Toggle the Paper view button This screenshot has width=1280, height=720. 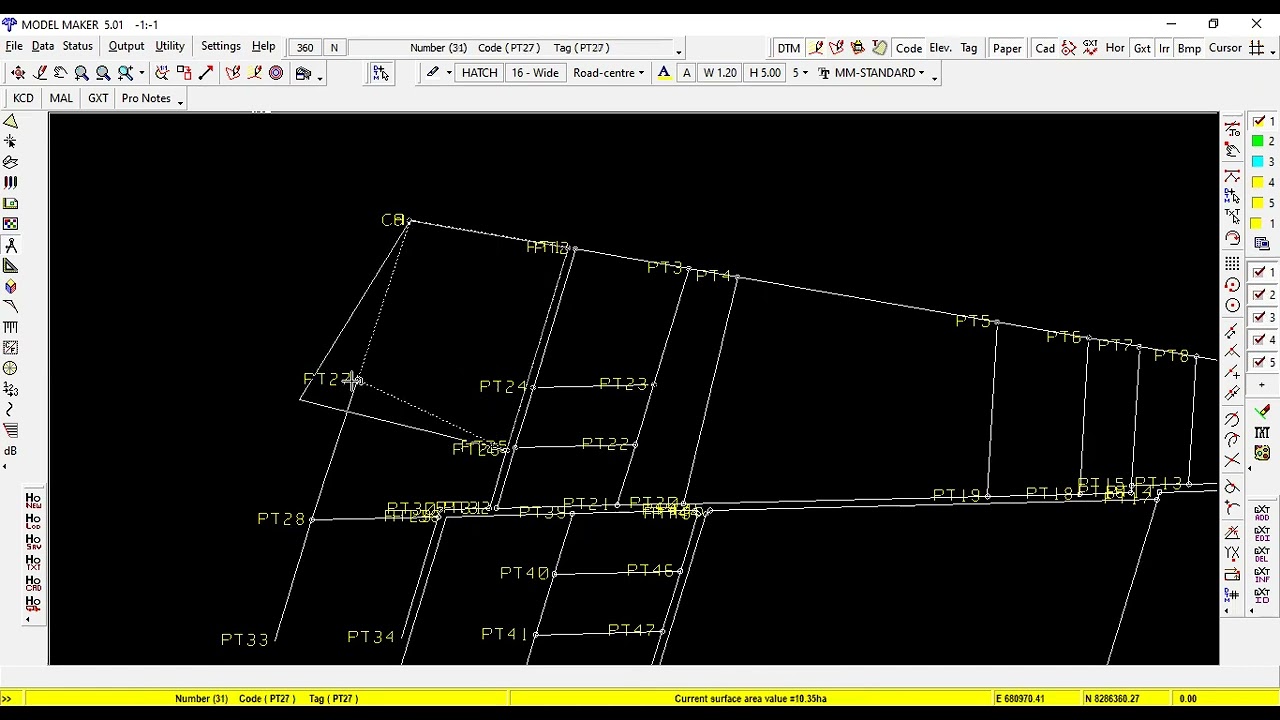[1007, 48]
